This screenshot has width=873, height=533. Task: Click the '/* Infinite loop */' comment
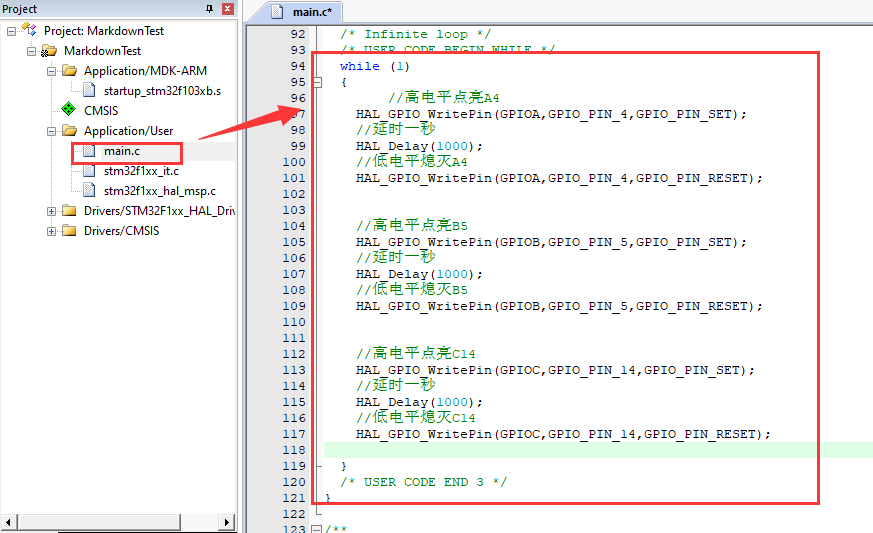tap(415, 35)
